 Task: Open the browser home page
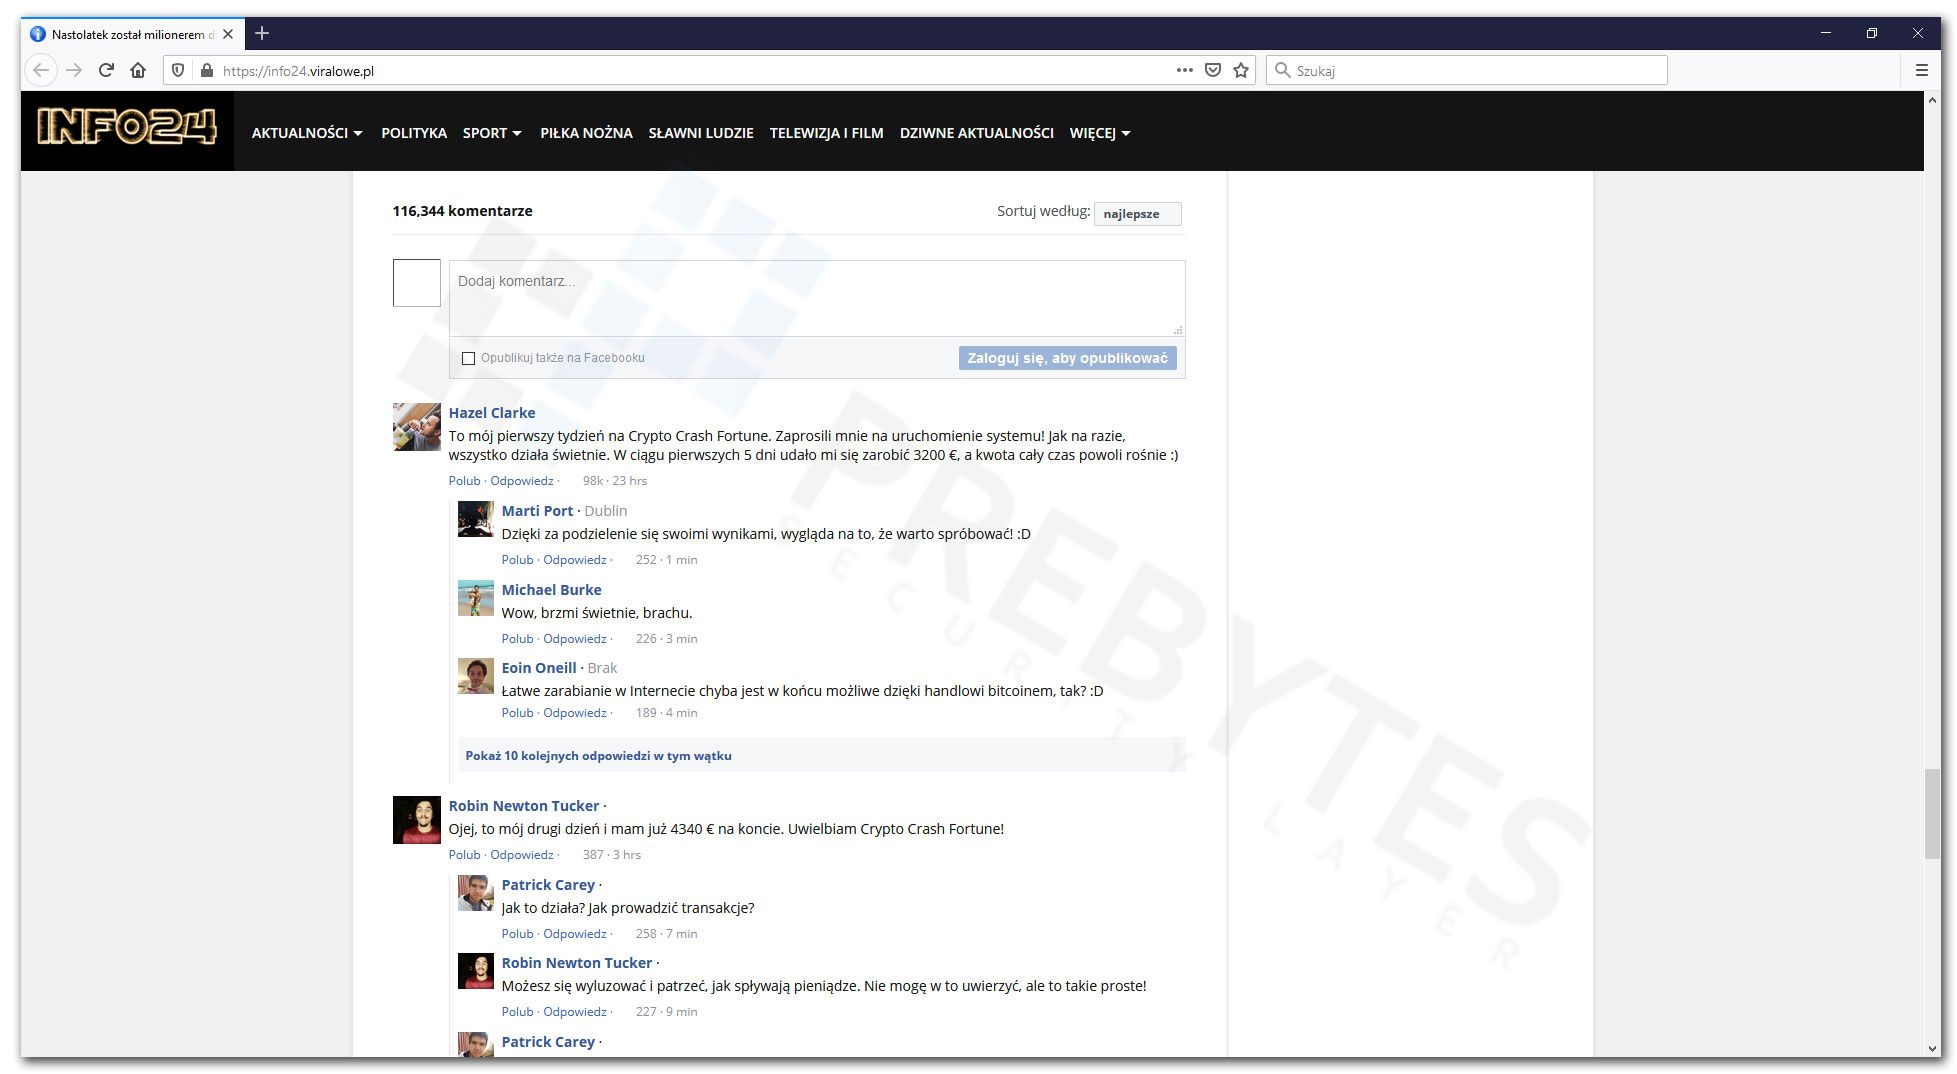click(138, 70)
